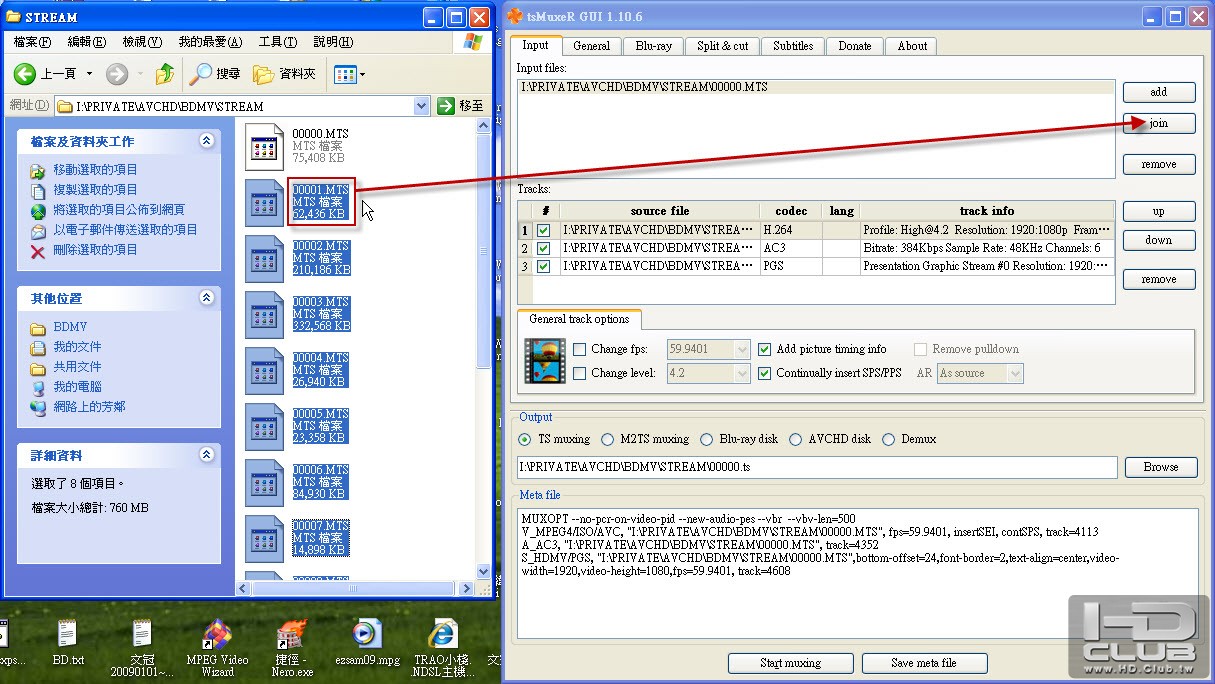Select the 00000.MTS file icon
Screen dimensions: 1215x684
tap(265, 147)
